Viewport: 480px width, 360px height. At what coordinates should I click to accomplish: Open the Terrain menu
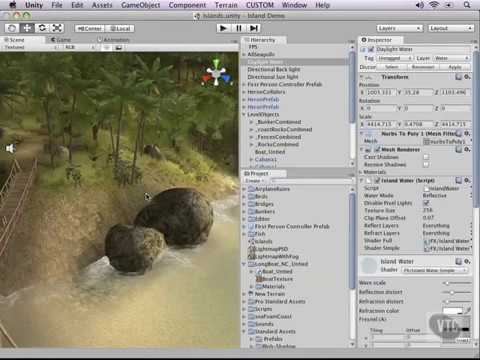[x=226, y=5]
